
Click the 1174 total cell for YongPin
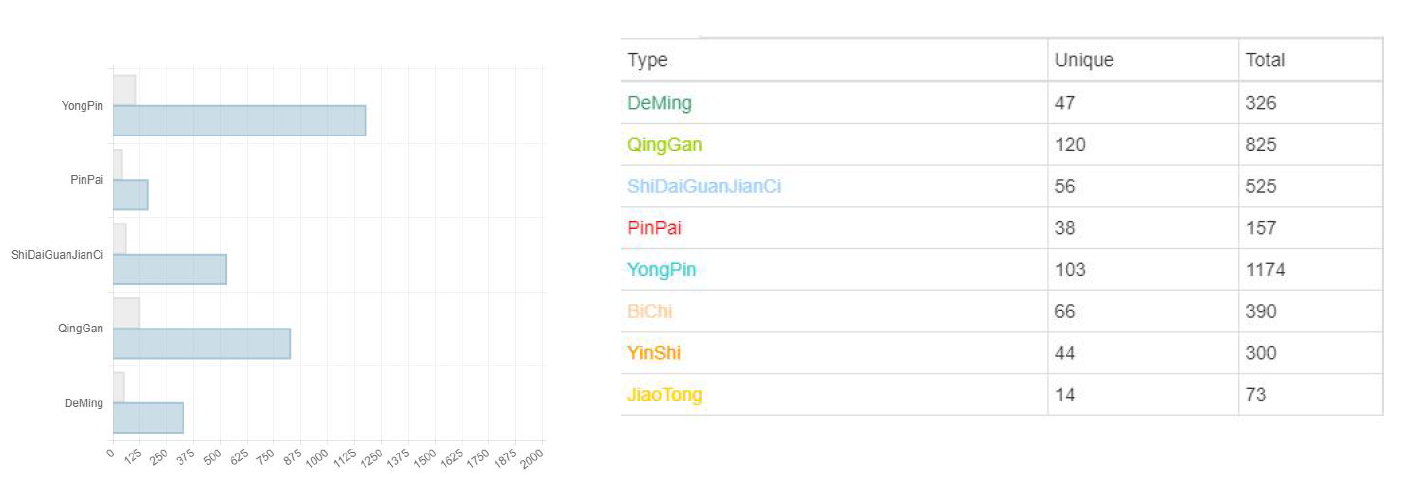(x=1265, y=270)
